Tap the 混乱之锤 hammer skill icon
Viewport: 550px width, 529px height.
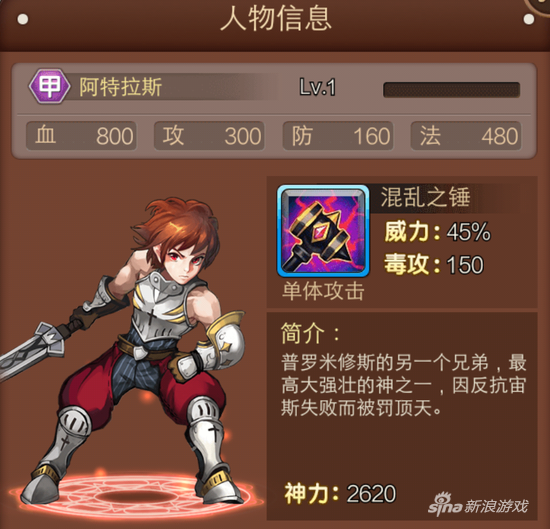click(x=323, y=231)
